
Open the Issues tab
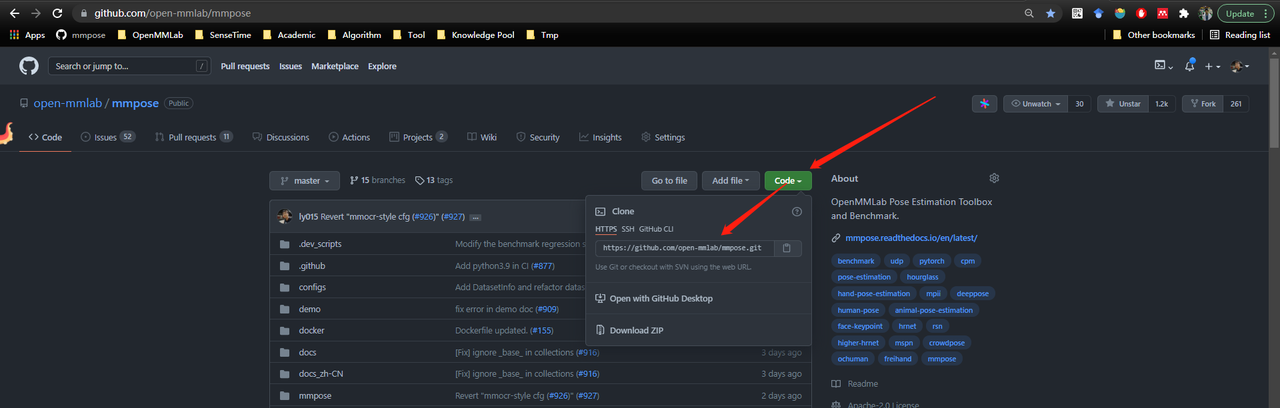(106, 137)
